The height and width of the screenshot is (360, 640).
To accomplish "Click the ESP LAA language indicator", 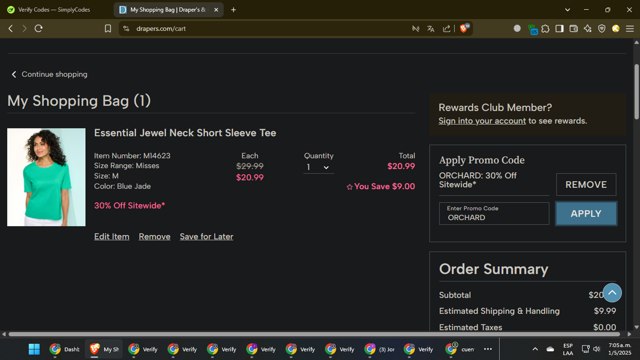I will 568,349.
